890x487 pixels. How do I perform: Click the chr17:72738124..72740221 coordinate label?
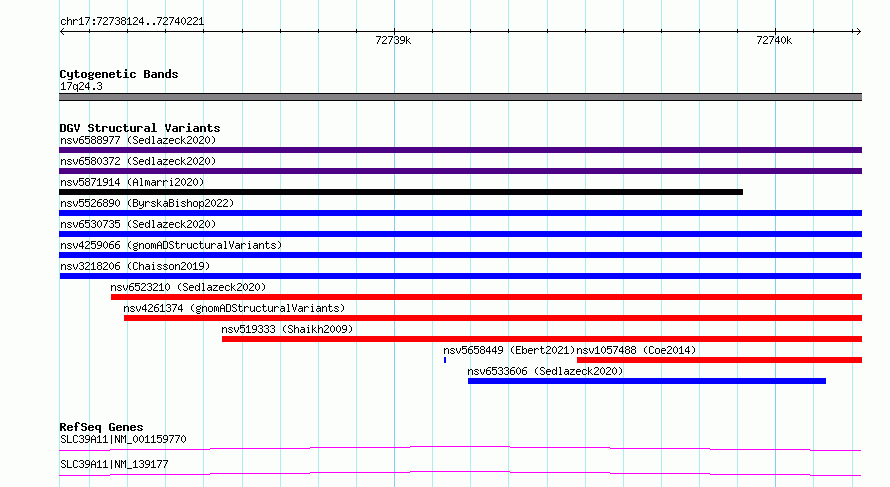tap(132, 22)
